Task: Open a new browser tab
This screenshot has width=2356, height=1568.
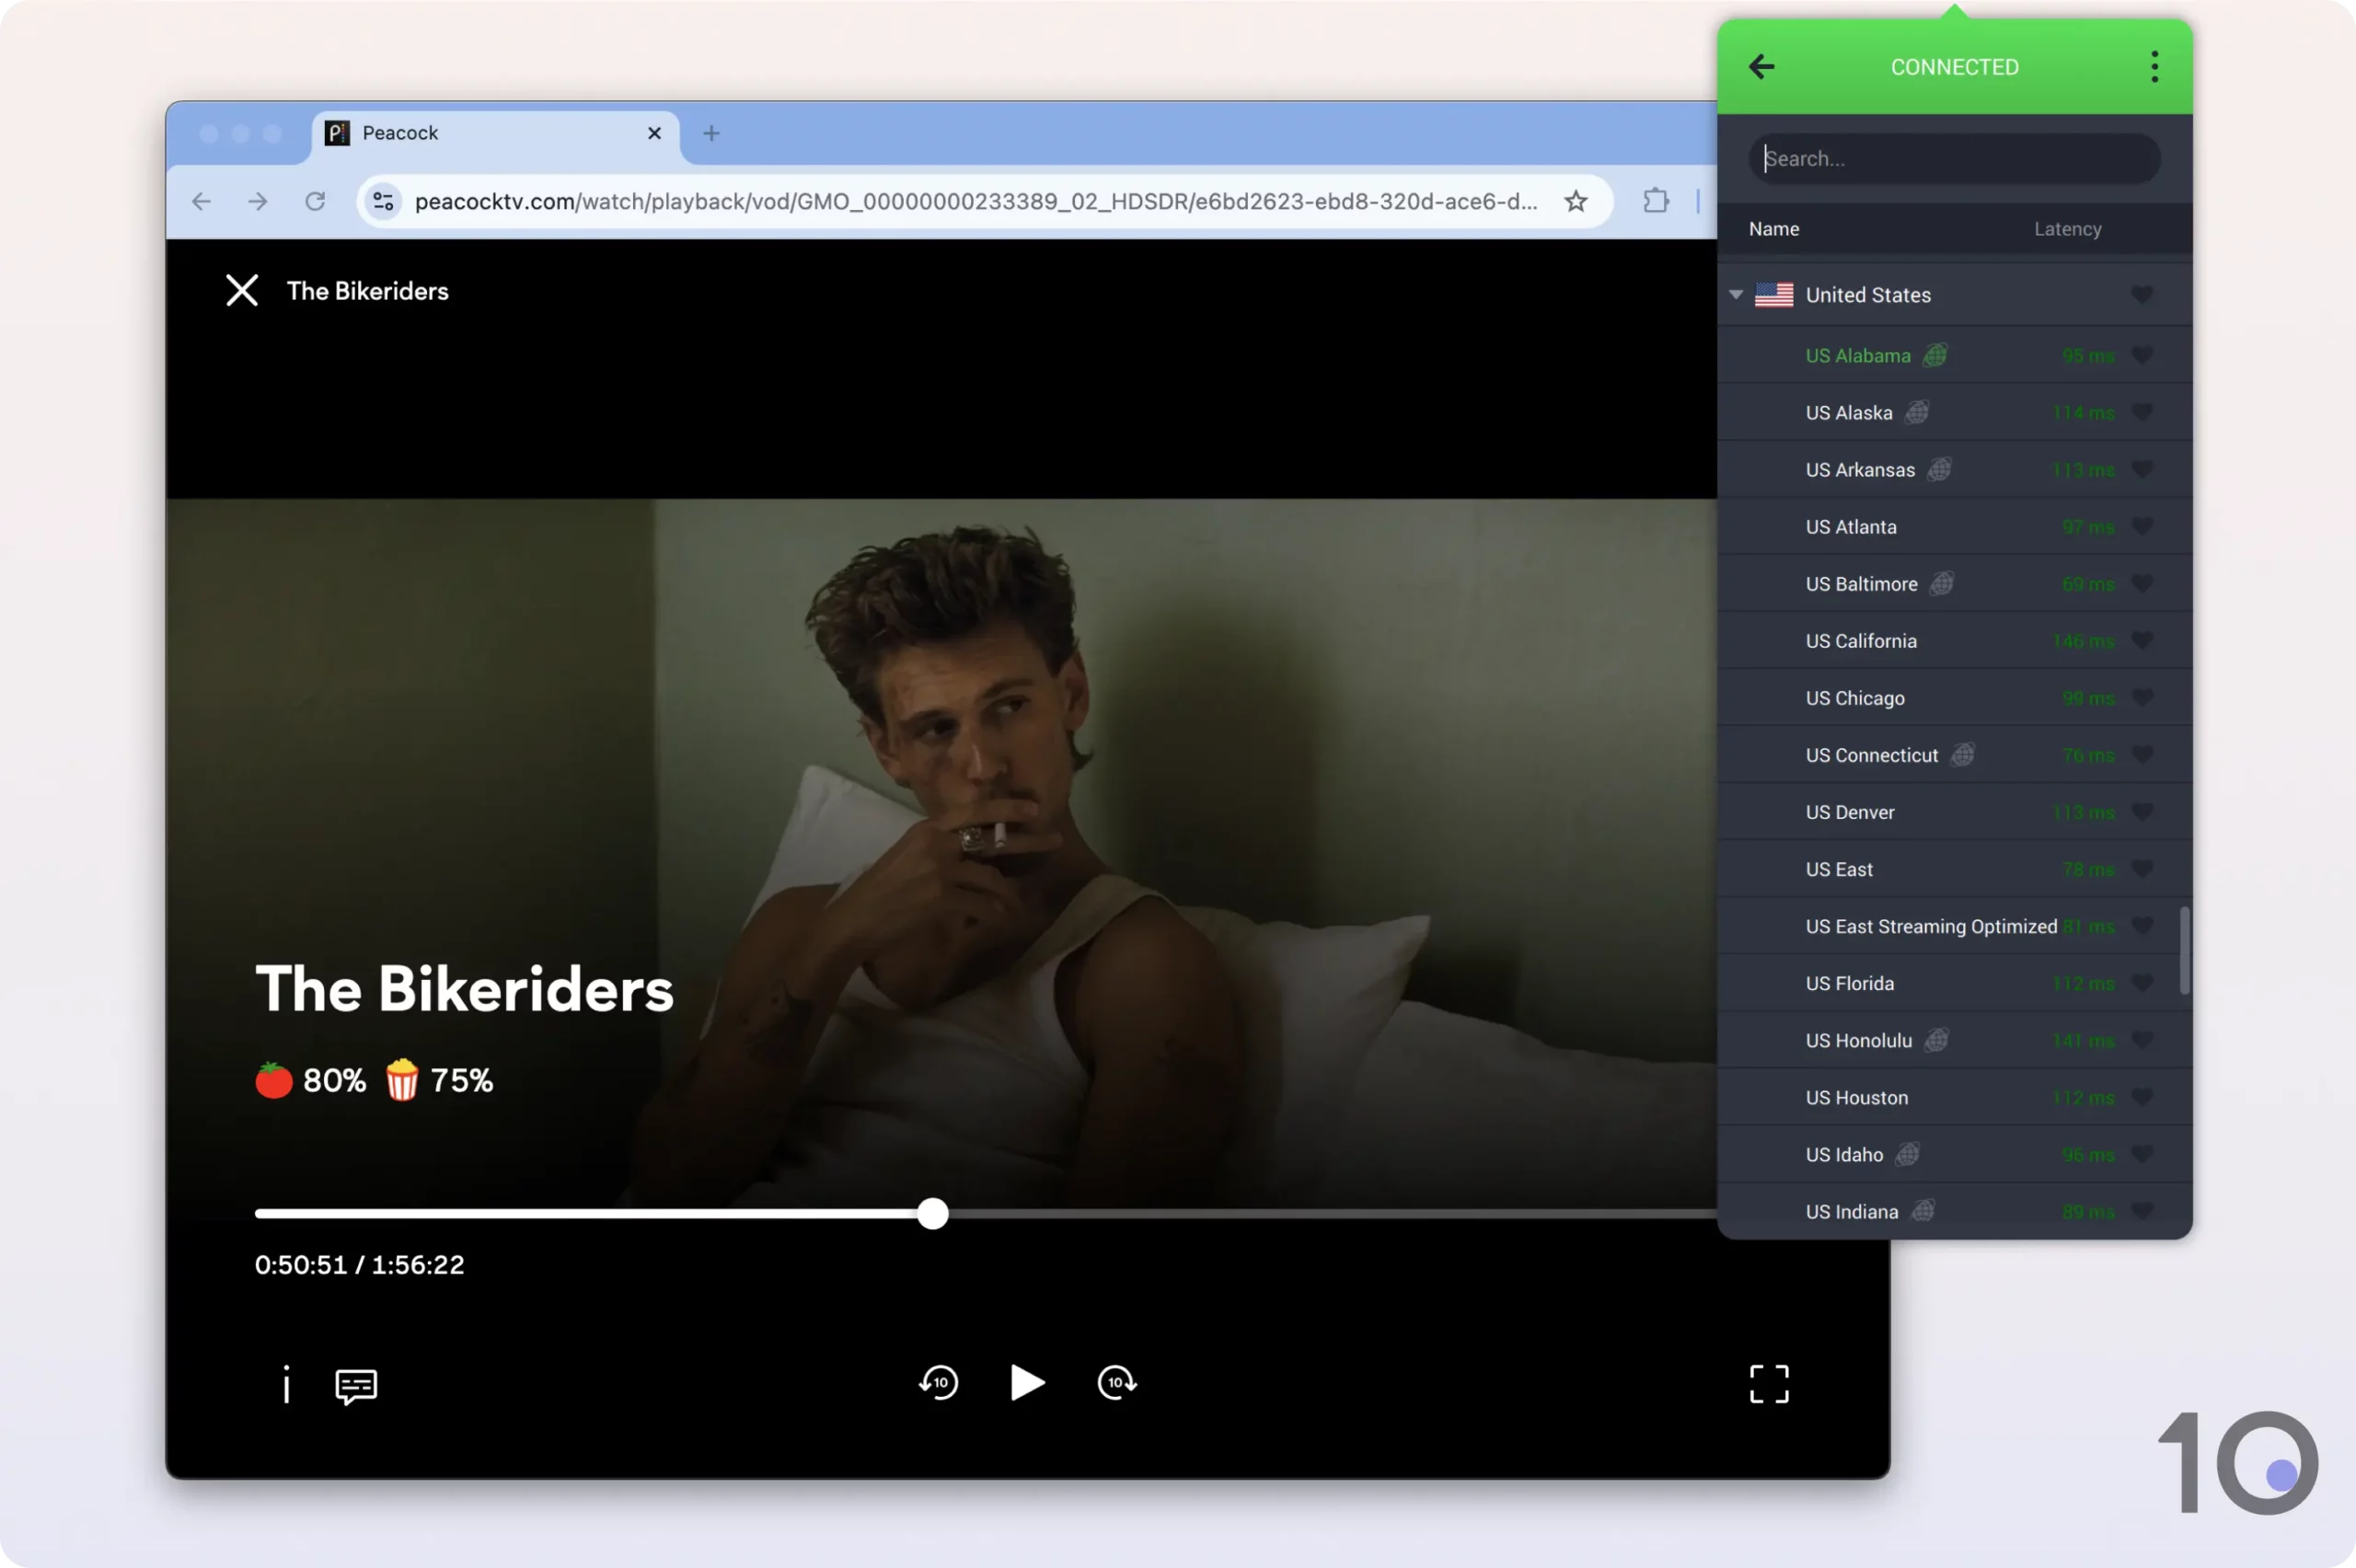Action: coord(711,133)
